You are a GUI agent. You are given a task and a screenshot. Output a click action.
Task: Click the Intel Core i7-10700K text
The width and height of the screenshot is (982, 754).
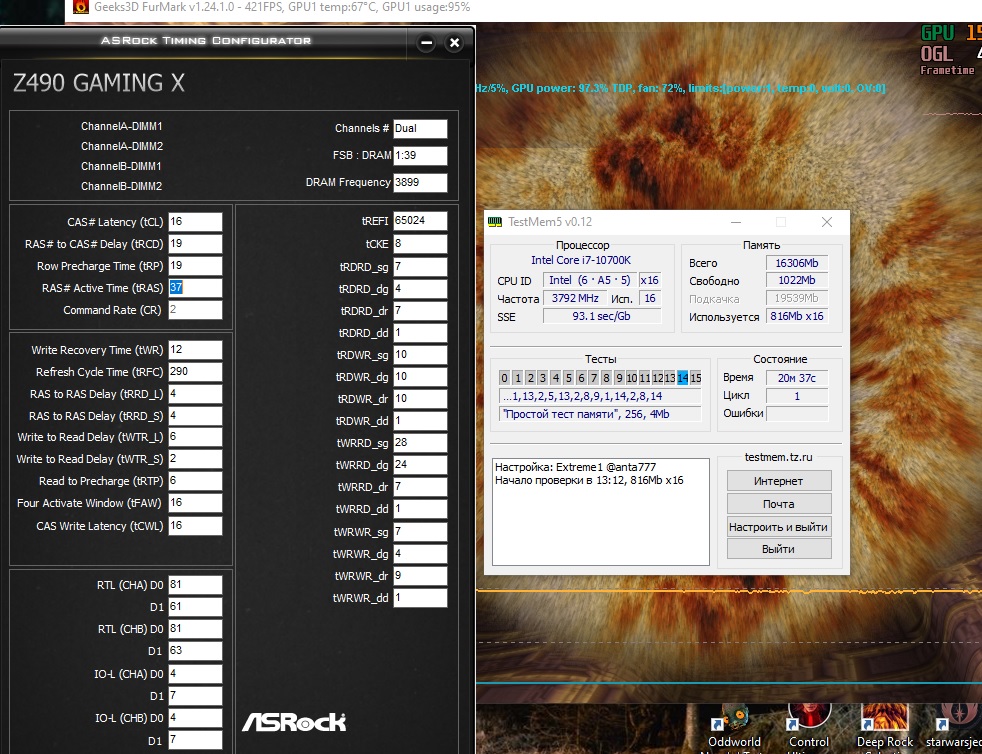pyautogui.click(x=581, y=260)
